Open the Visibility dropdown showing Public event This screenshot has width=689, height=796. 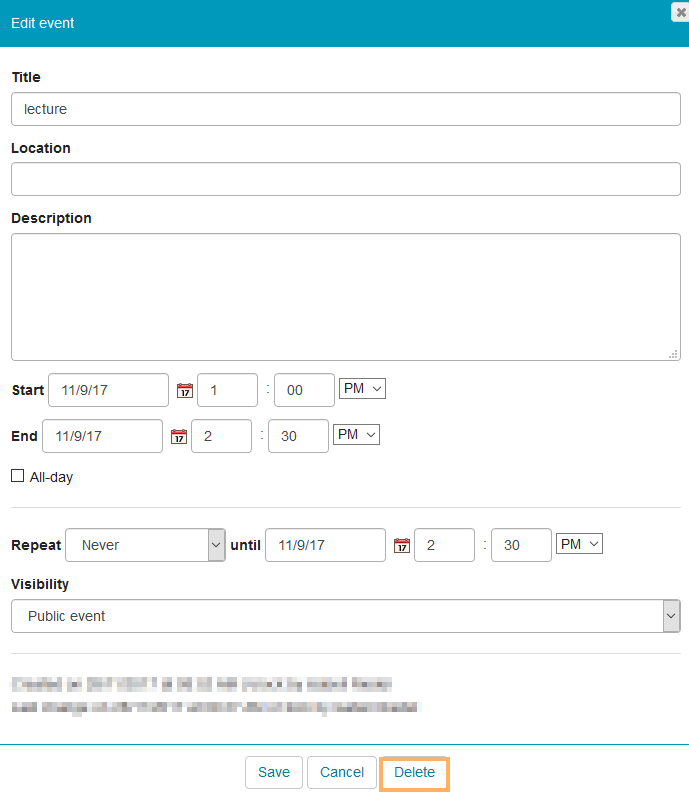click(x=345, y=616)
